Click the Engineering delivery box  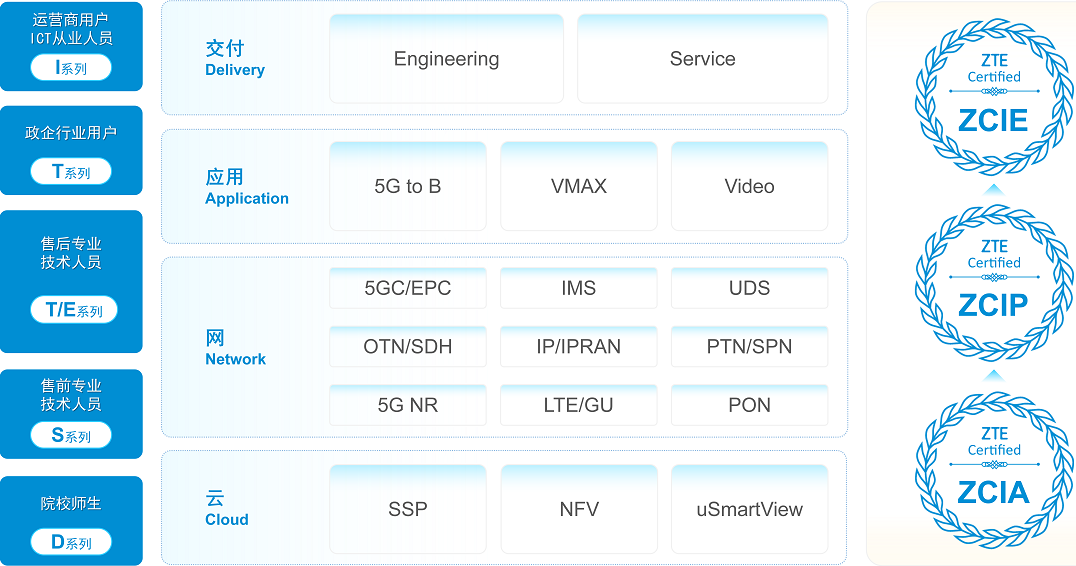[446, 59]
